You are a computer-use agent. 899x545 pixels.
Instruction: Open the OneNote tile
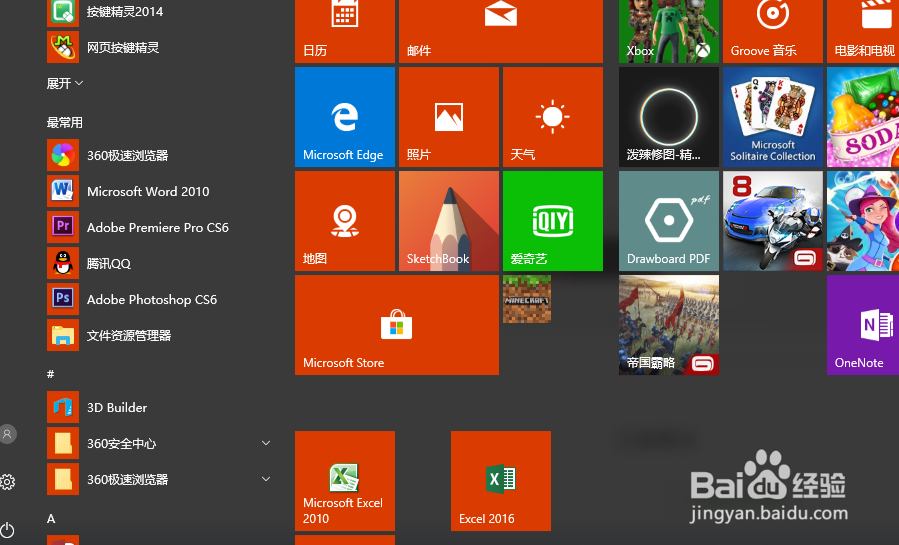click(863, 325)
